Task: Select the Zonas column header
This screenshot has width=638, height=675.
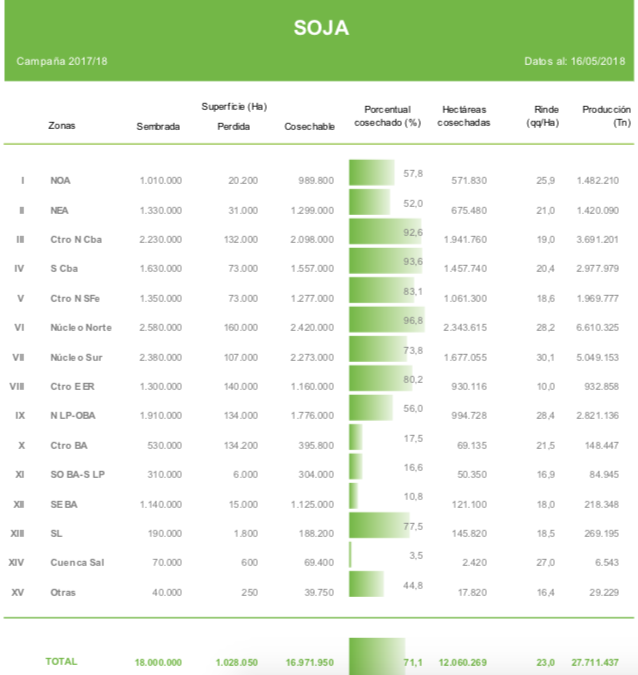Action: (61, 126)
